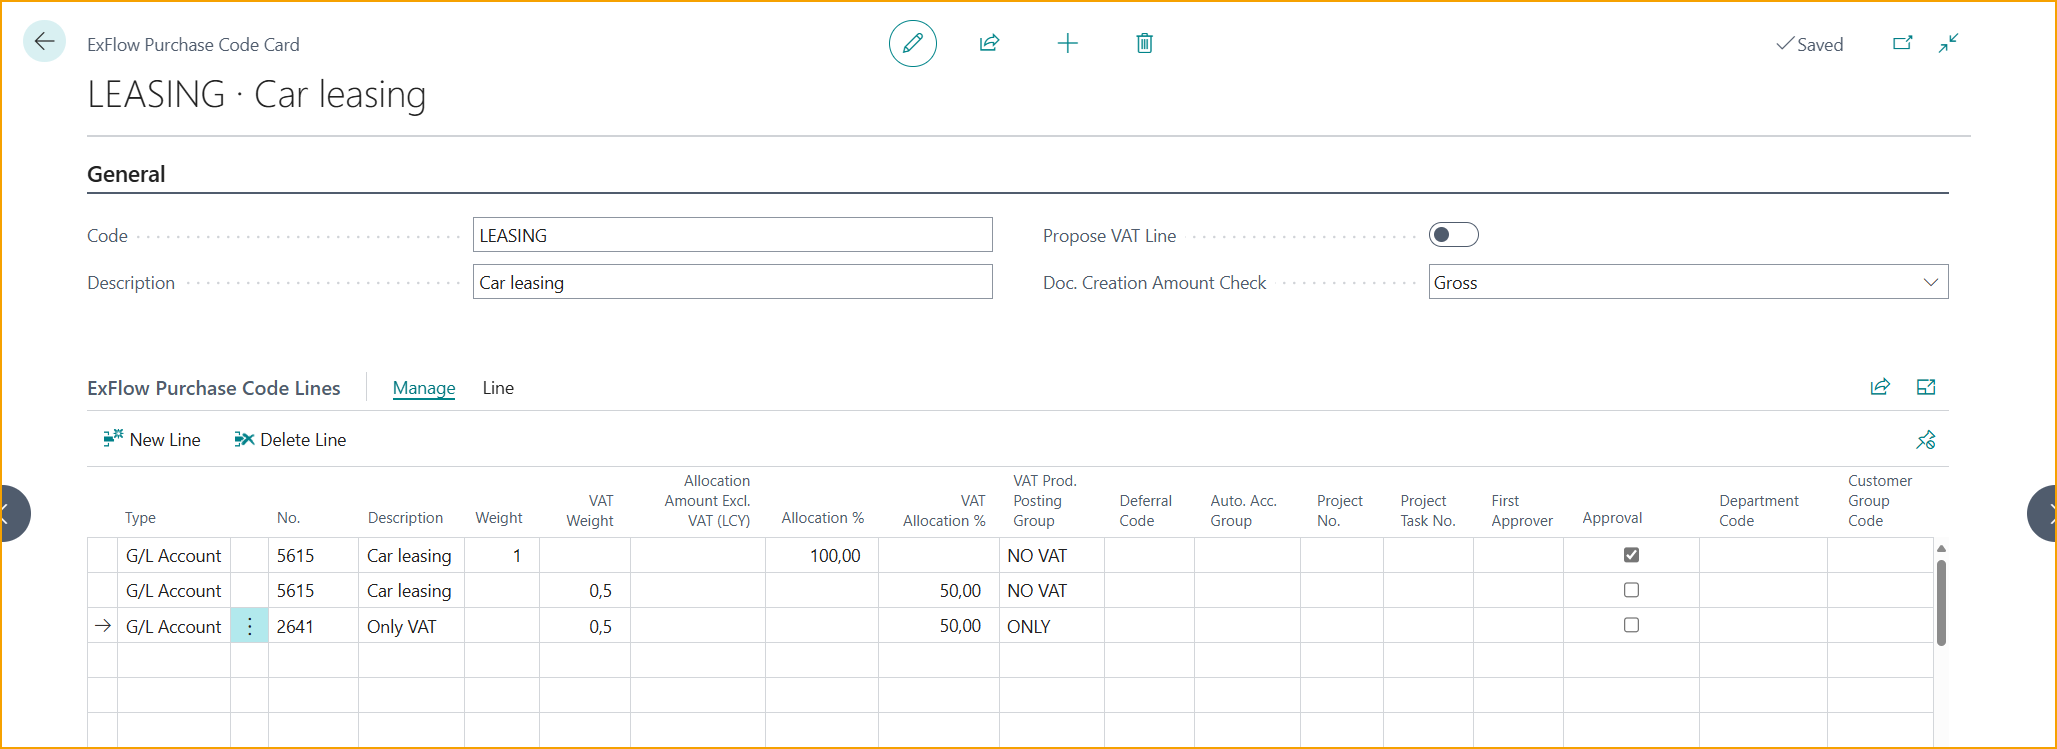This screenshot has width=2057, height=749.
Task: Click the trash delete icon
Action: [x=1144, y=43]
